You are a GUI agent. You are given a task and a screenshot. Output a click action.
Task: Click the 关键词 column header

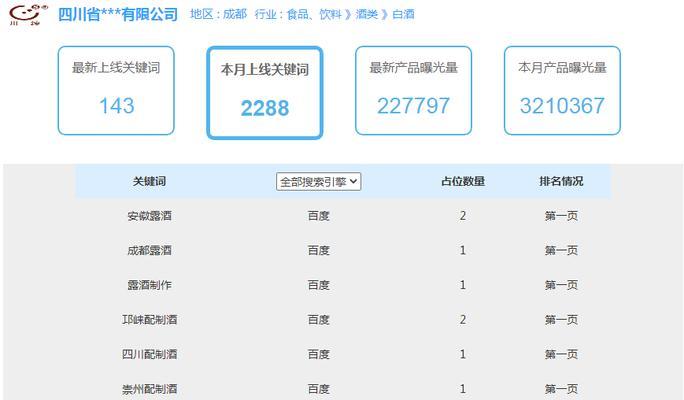(149, 181)
